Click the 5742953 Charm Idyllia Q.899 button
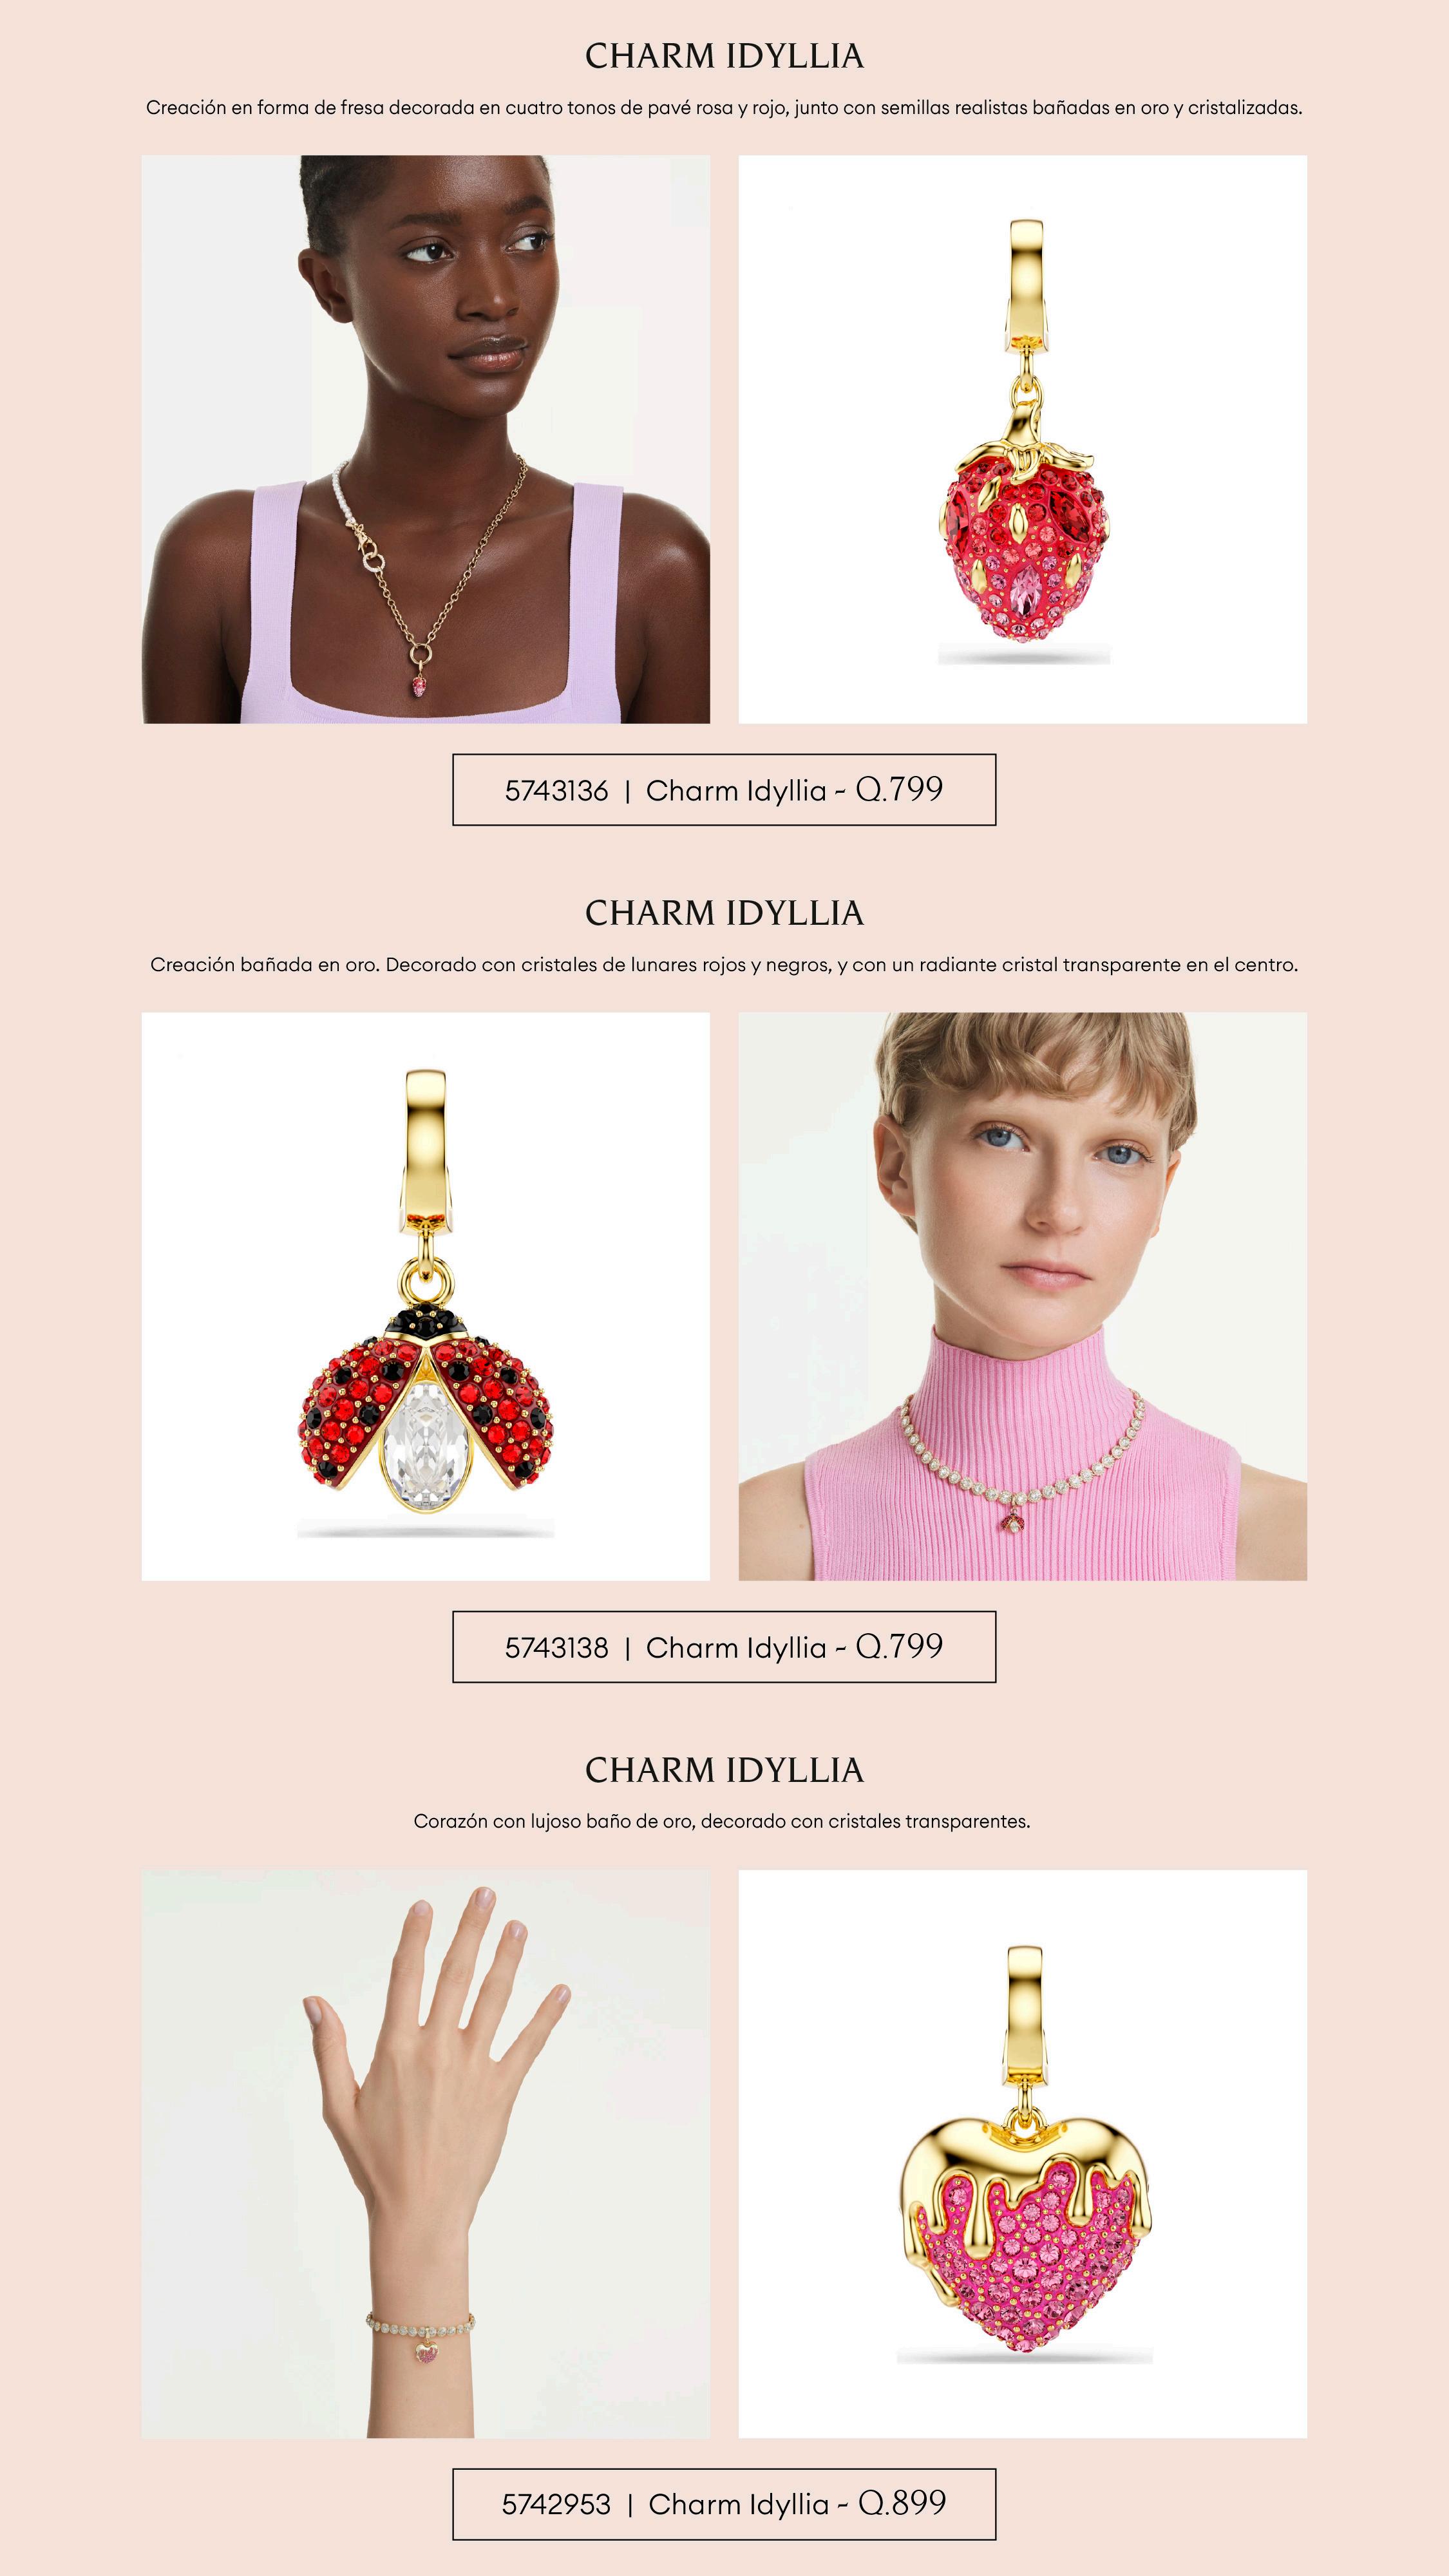Viewport: 1449px width, 2576px height. click(x=724, y=2504)
